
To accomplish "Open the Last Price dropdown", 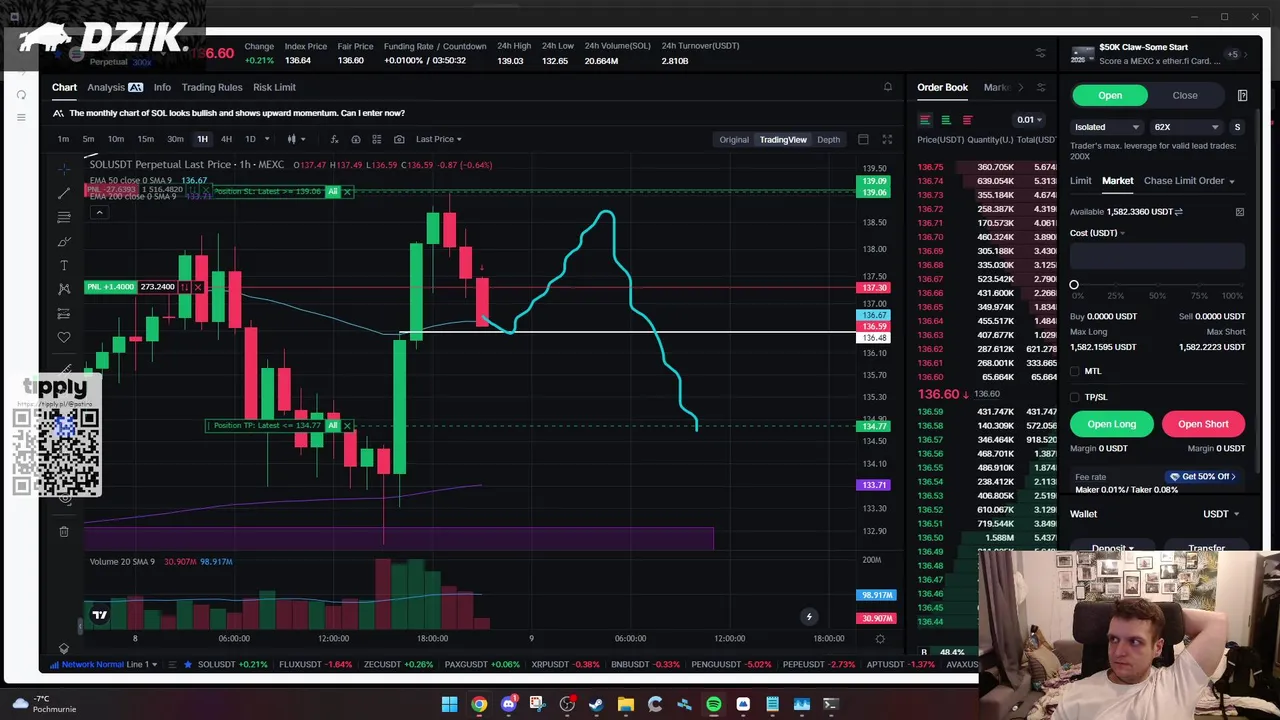I will click(x=439, y=139).
